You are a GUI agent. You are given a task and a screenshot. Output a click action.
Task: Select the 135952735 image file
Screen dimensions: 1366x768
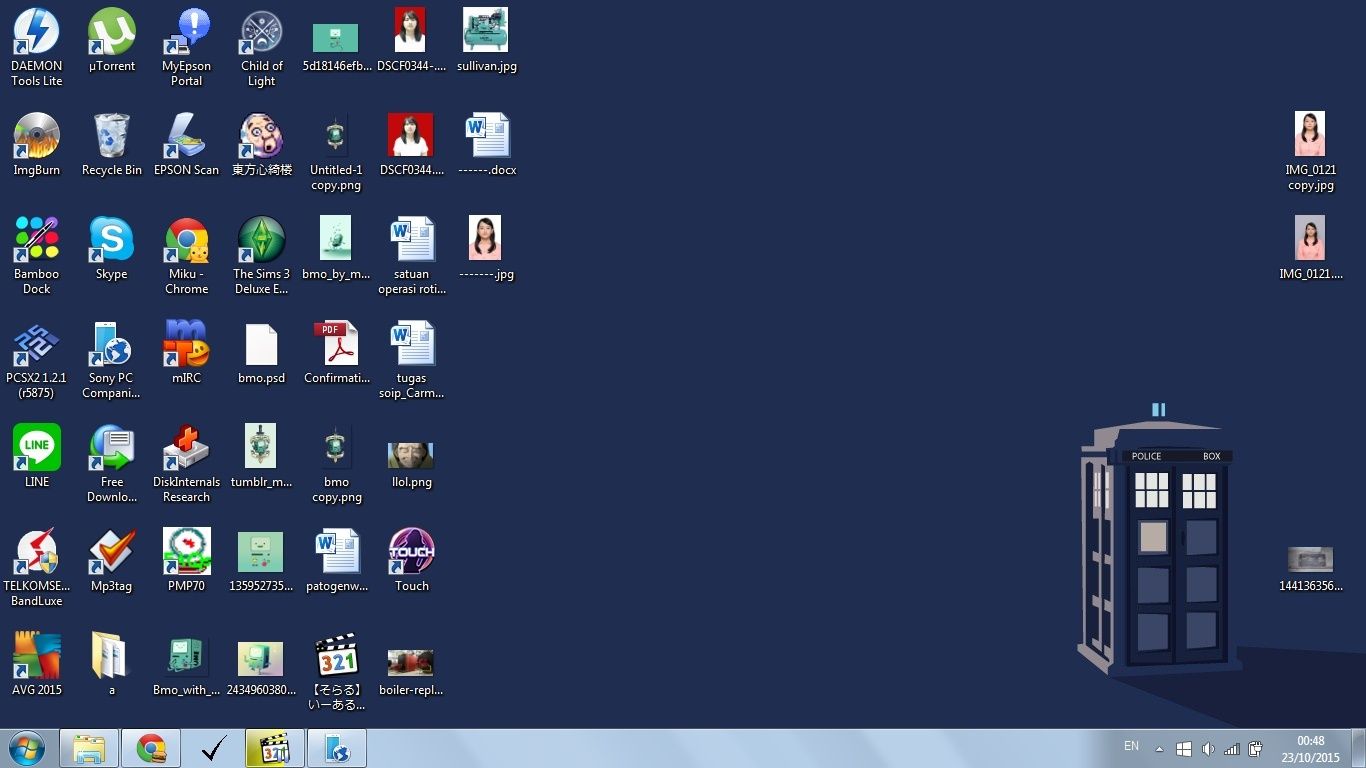pyautogui.click(x=262, y=561)
